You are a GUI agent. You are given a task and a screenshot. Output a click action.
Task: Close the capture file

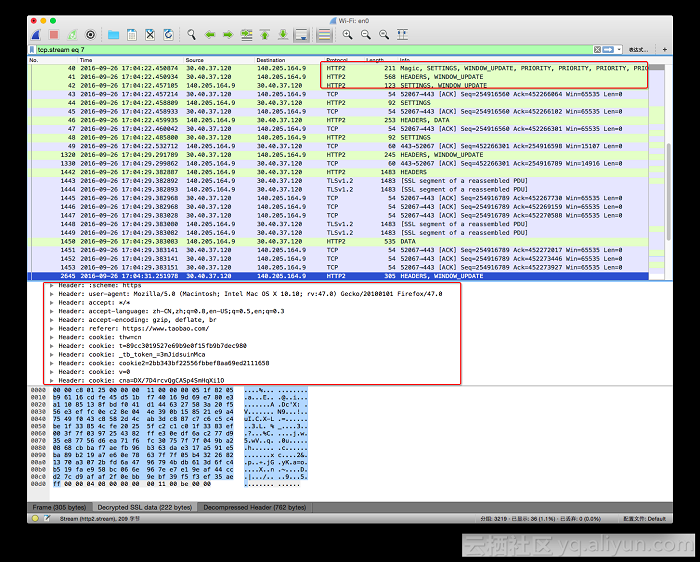pyautogui.click(x=150, y=35)
